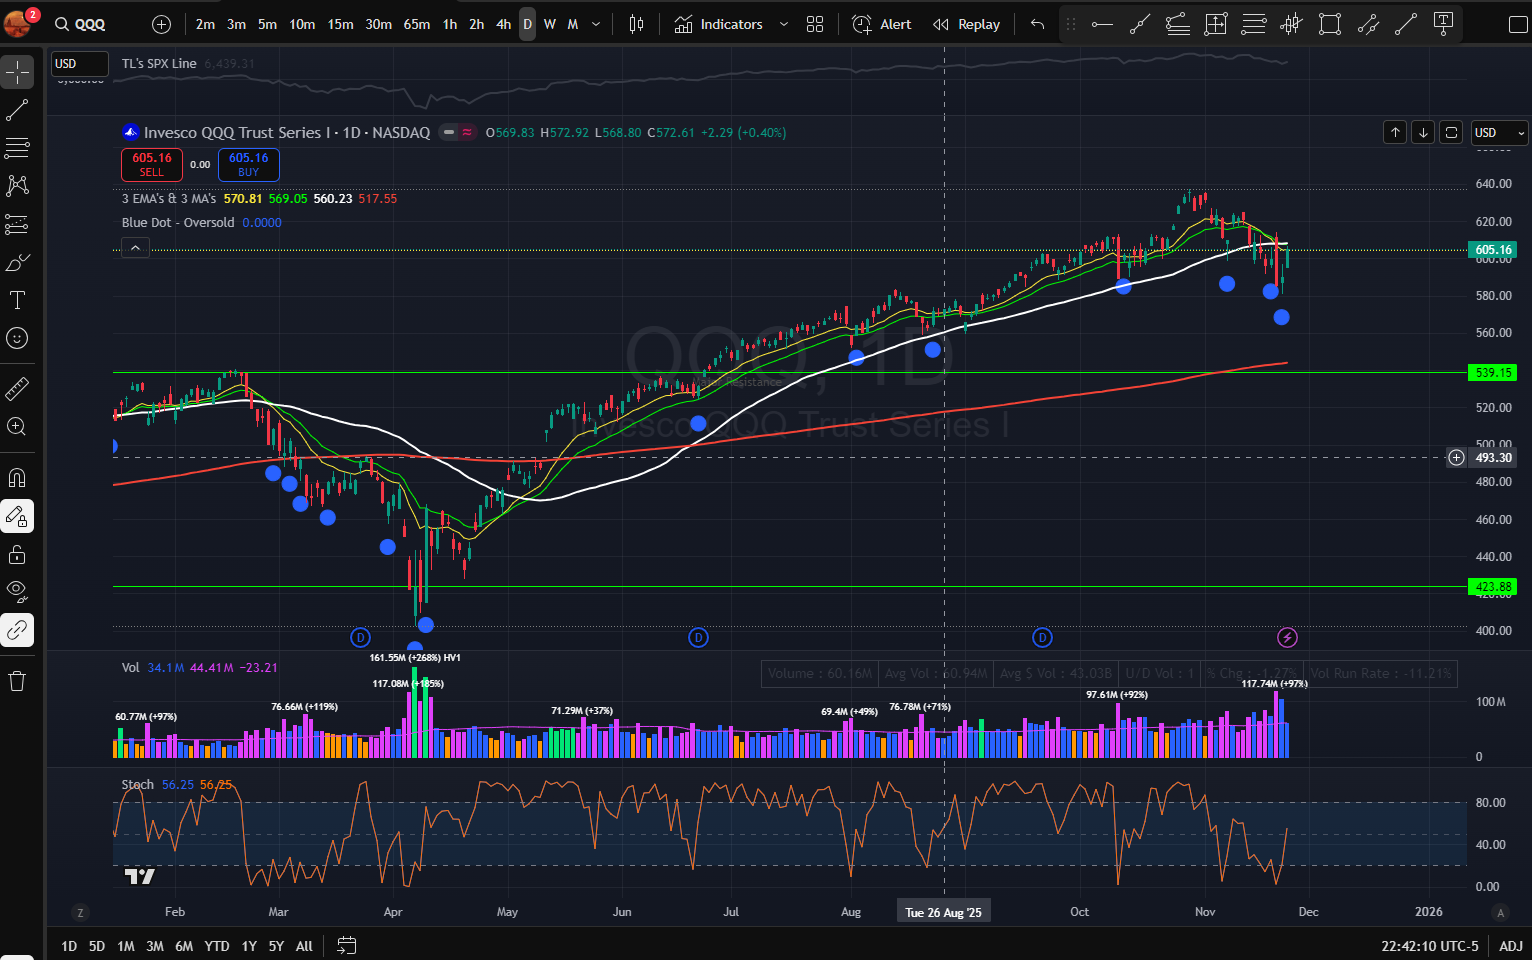The height and width of the screenshot is (960, 1532).
Task: Expand the timeframe interval dropdown arrow
Action: (x=596, y=24)
